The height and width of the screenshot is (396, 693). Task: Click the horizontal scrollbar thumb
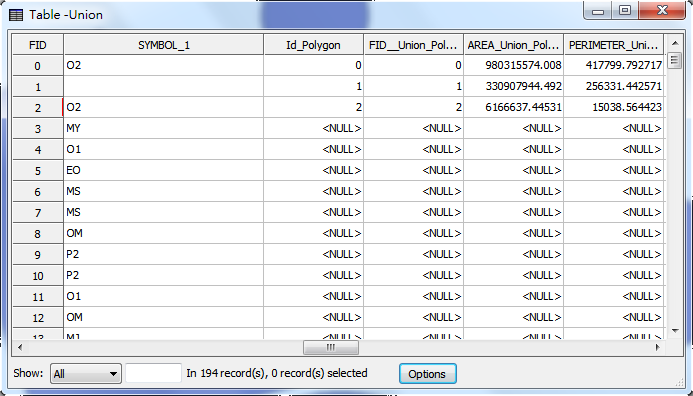coord(331,347)
